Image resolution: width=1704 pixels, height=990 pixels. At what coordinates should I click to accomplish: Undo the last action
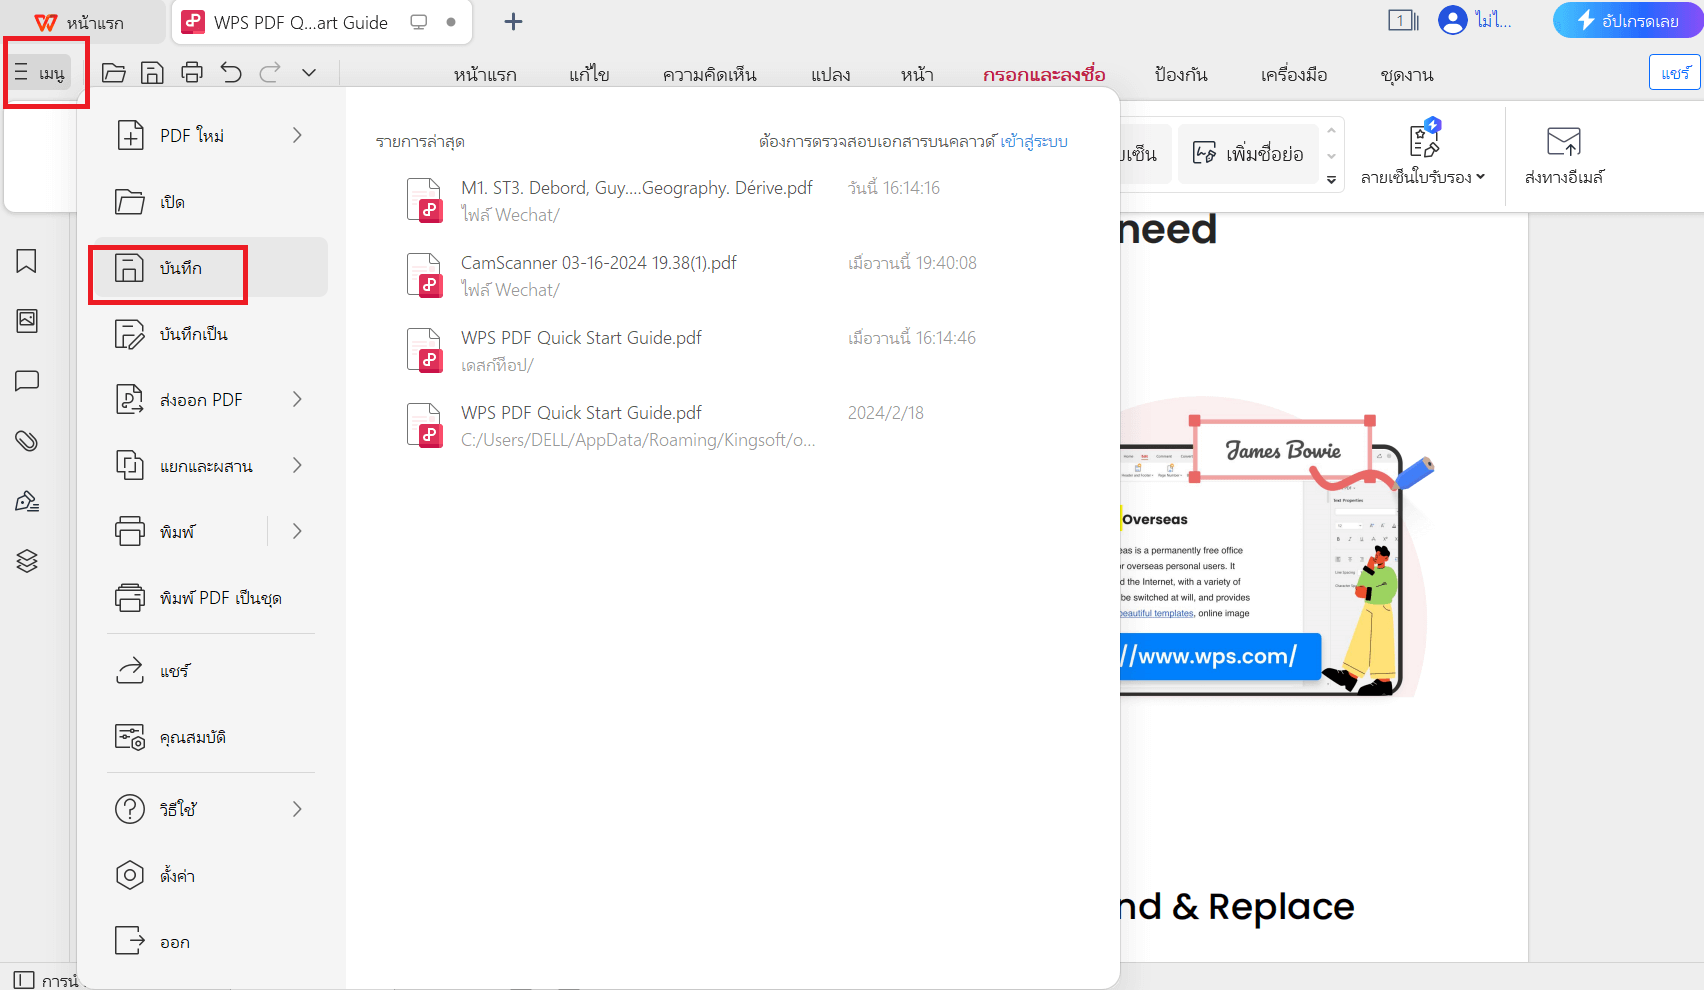point(231,73)
